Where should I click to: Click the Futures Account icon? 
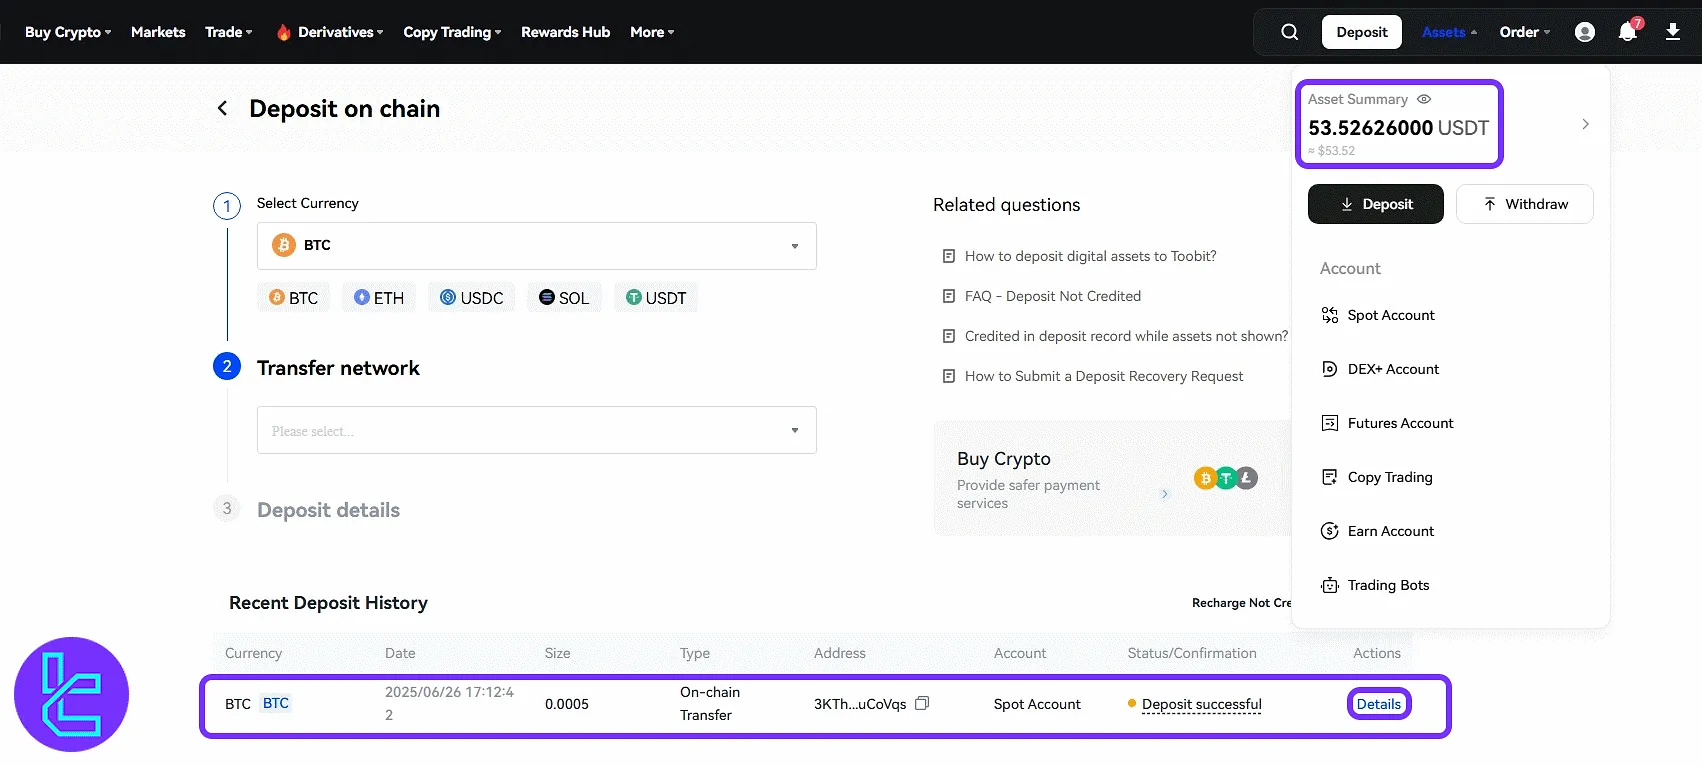point(1329,423)
